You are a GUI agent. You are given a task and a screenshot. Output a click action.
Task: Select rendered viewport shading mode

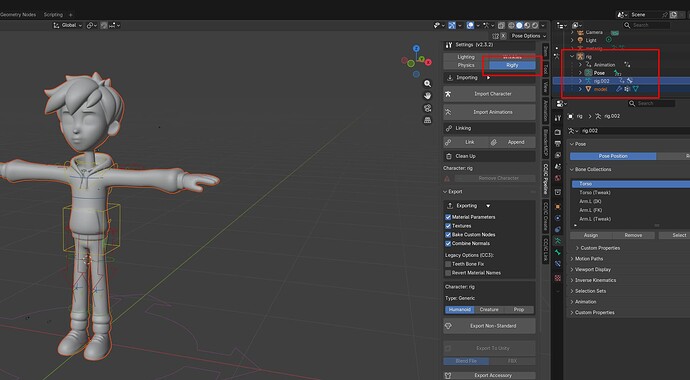(x=535, y=26)
